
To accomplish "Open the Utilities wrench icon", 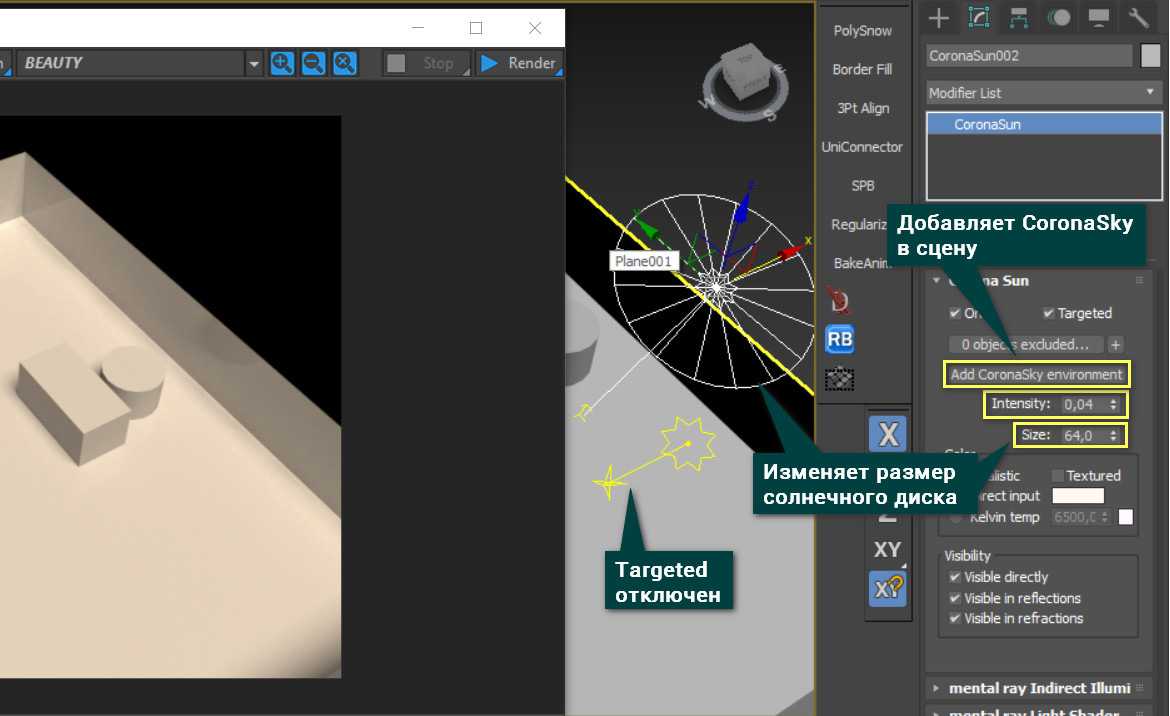I will click(x=1139, y=17).
